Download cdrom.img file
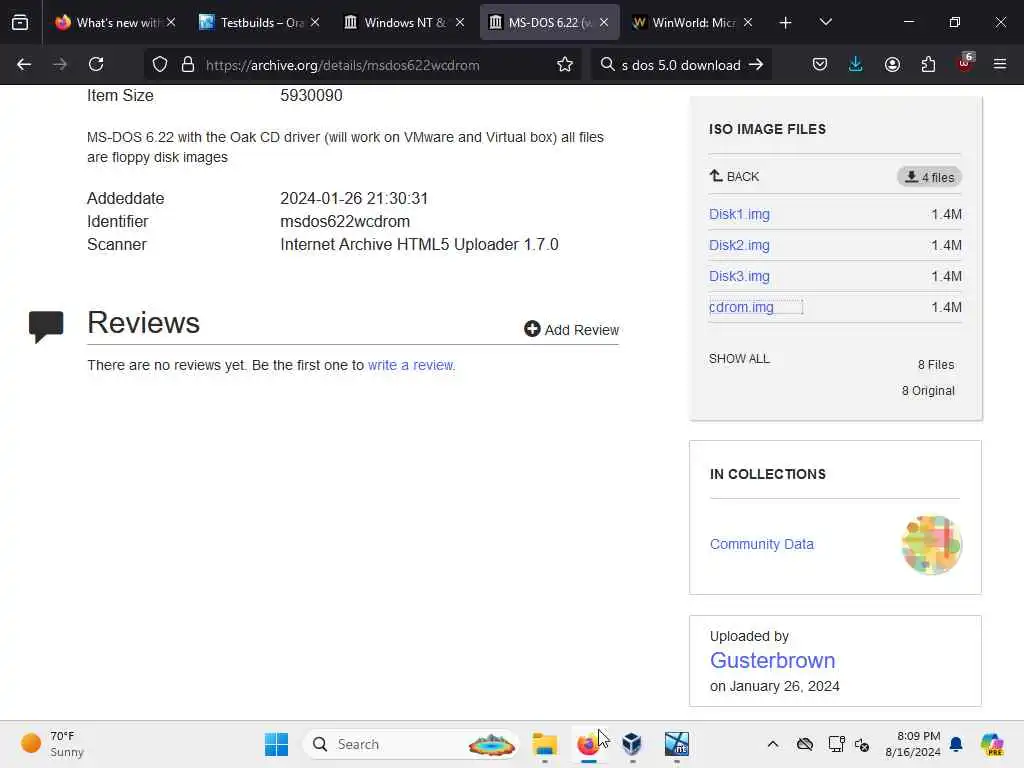1024x768 pixels. tap(741, 307)
